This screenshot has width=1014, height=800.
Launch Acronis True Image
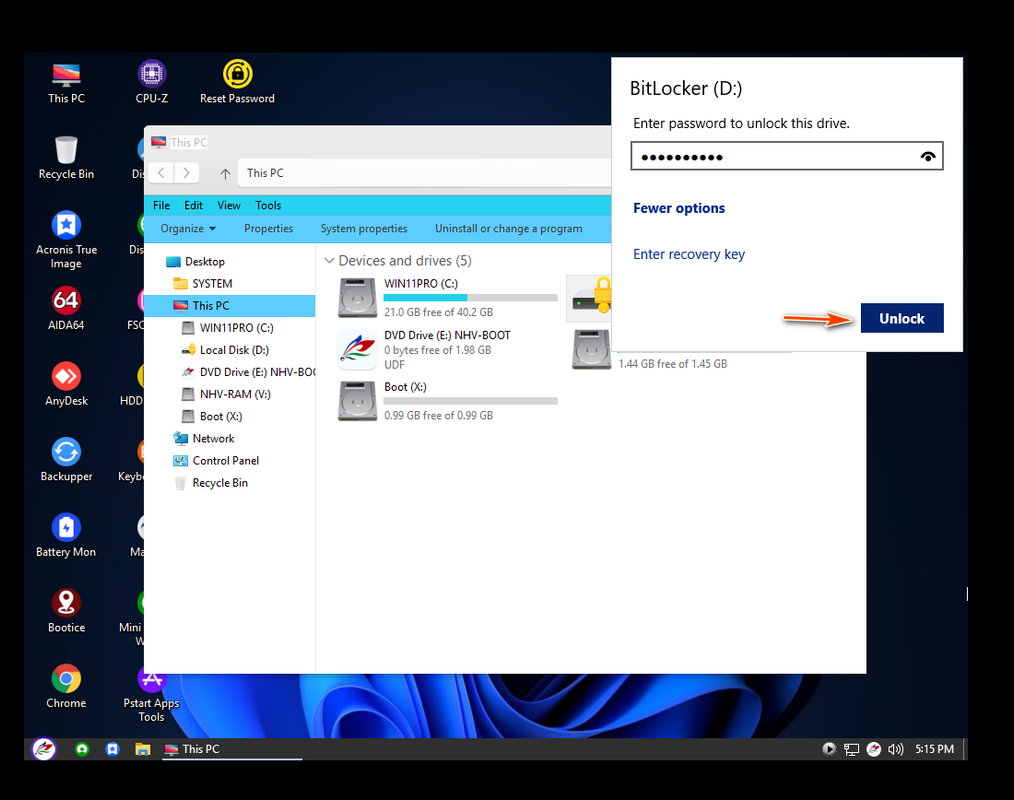click(66, 239)
